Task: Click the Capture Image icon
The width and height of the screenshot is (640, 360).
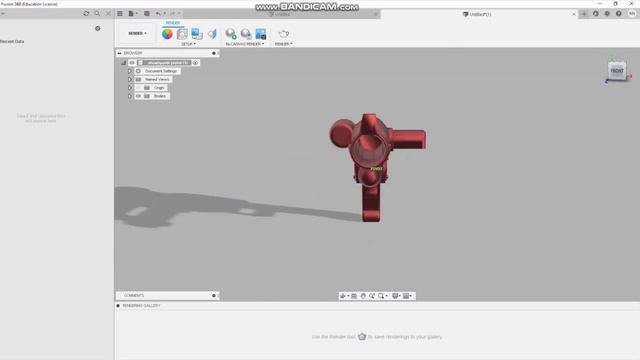Action: pos(261,34)
